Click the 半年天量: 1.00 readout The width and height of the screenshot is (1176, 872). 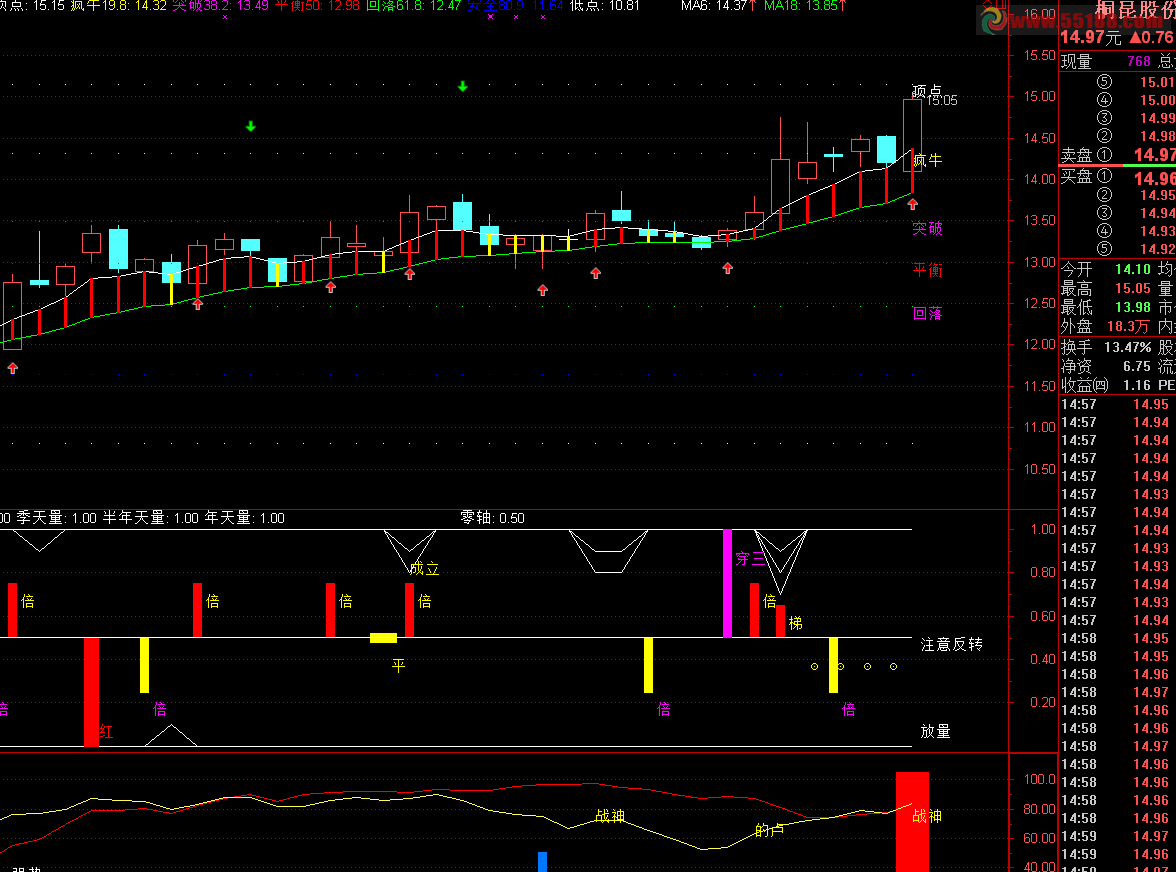pyautogui.click(x=151, y=518)
